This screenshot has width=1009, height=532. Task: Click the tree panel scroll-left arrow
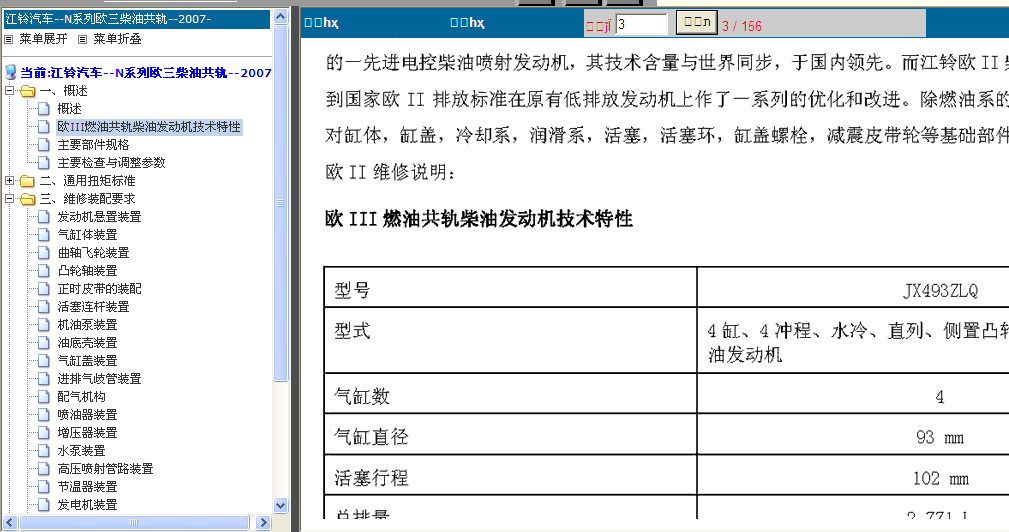tap(10, 522)
